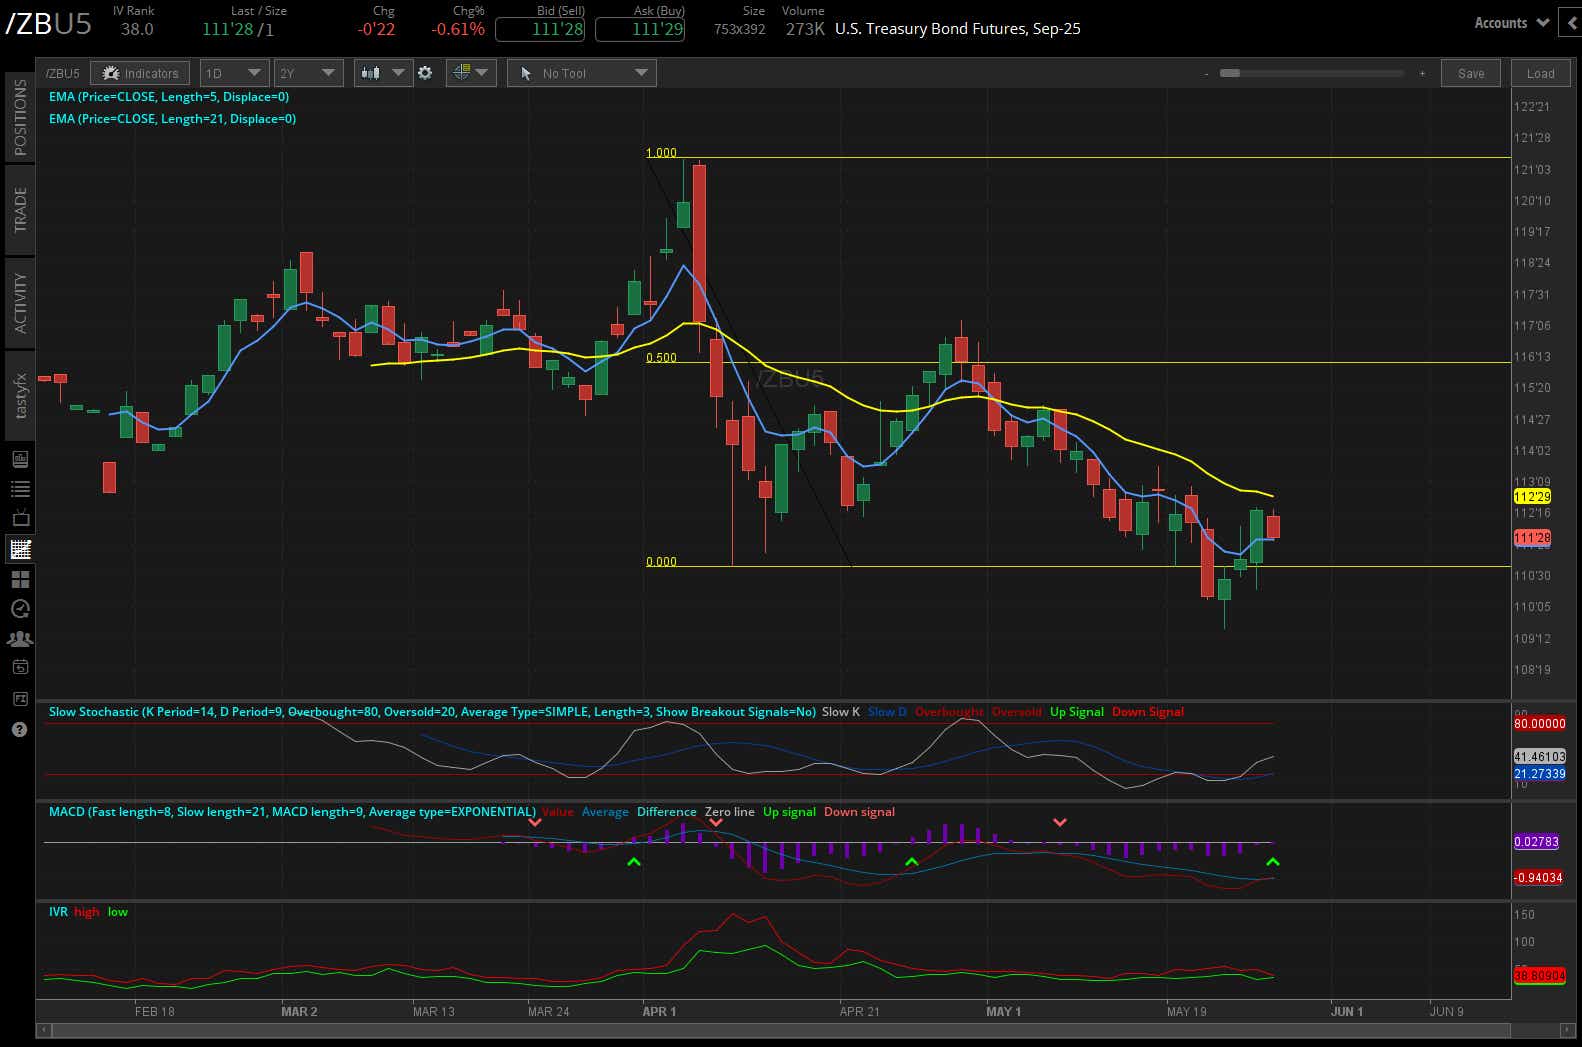Viewport: 1582px width, 1047px height.
Task: Click the early May MACD down signal arrow
Action: (1060, 822)
